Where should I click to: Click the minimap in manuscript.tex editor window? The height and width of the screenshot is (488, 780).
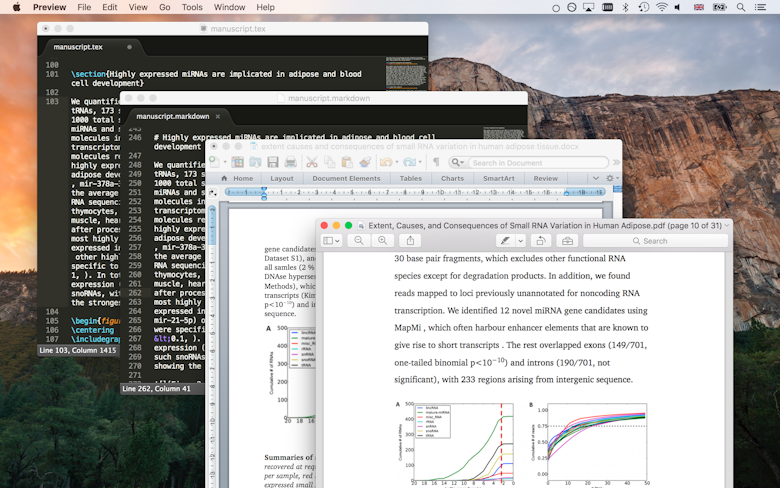click(406, 73)
